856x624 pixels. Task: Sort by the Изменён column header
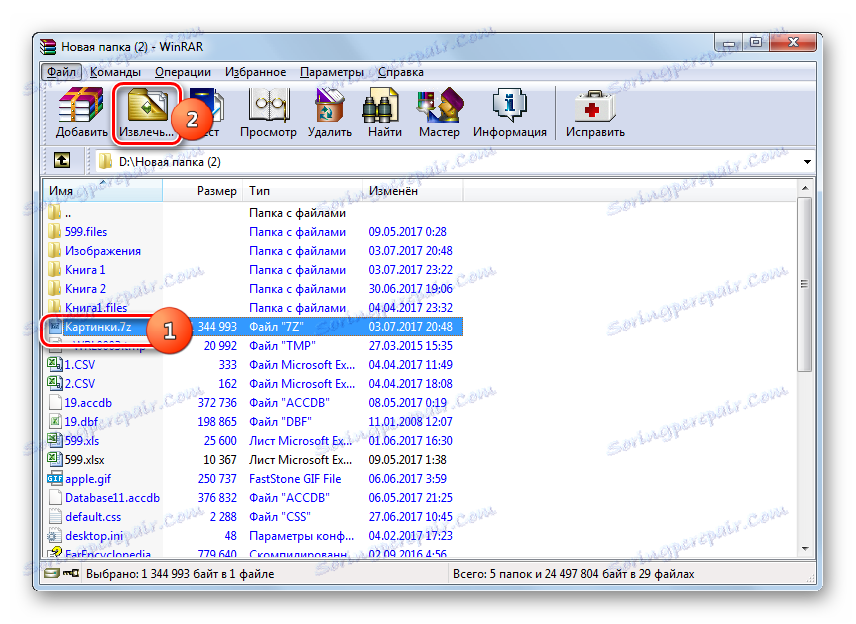pyautogui.click(x=413, y=191)
